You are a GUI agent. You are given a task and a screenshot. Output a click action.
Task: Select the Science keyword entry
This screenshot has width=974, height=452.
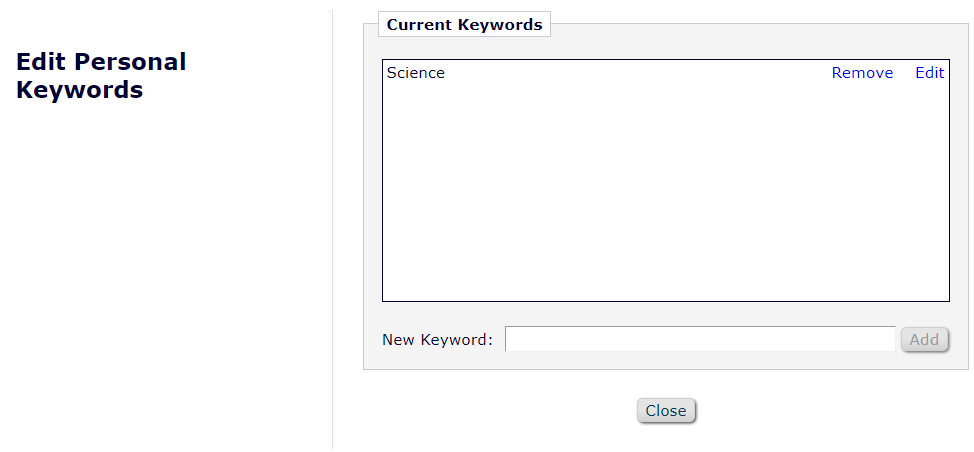[x=416, y=73]
